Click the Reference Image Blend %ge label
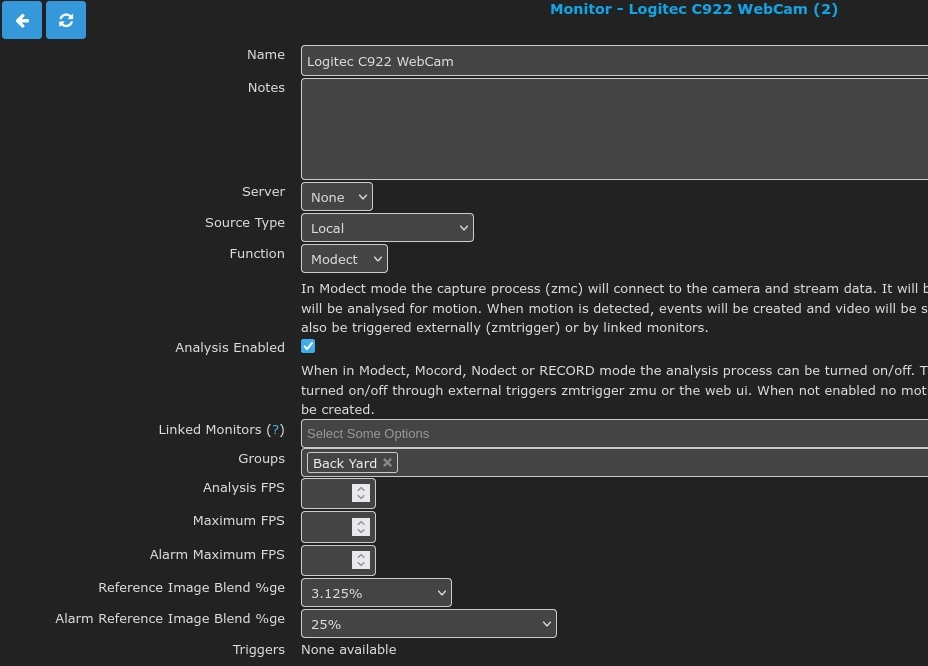This screenshot has height=666, width=928. tap(191, 588)
